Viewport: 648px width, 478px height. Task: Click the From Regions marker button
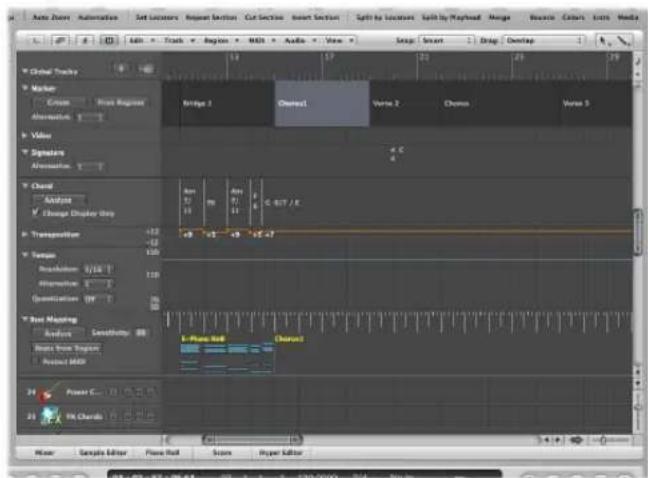coord(121,102)
